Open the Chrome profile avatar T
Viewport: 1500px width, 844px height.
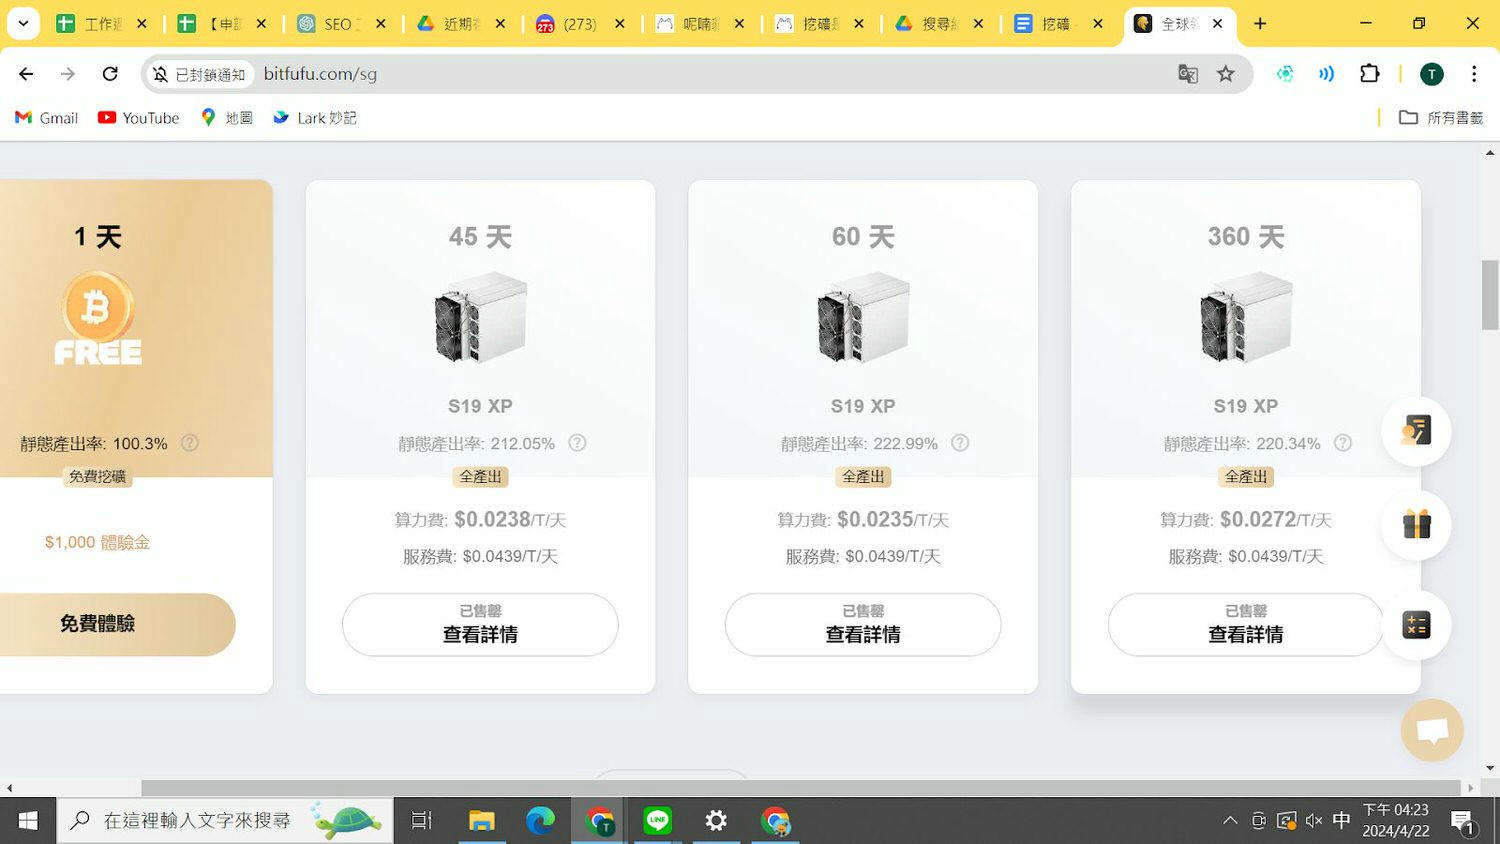pyautogui.click(x=1432, y=74)
